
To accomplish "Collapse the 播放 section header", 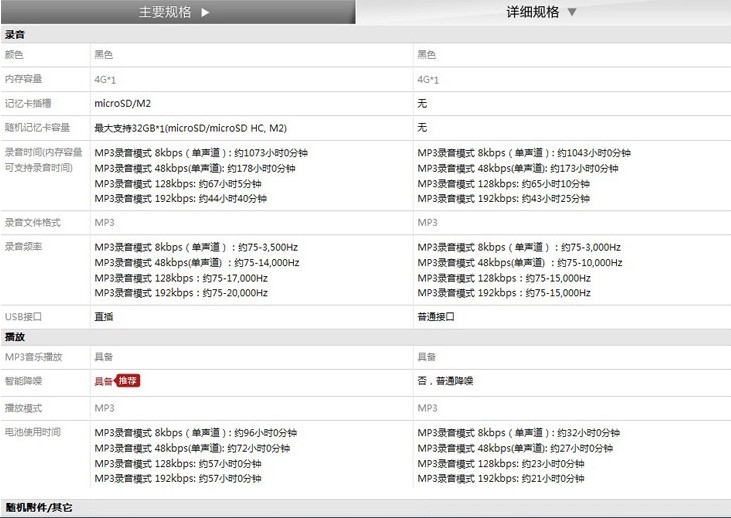I will pos(16,337).
